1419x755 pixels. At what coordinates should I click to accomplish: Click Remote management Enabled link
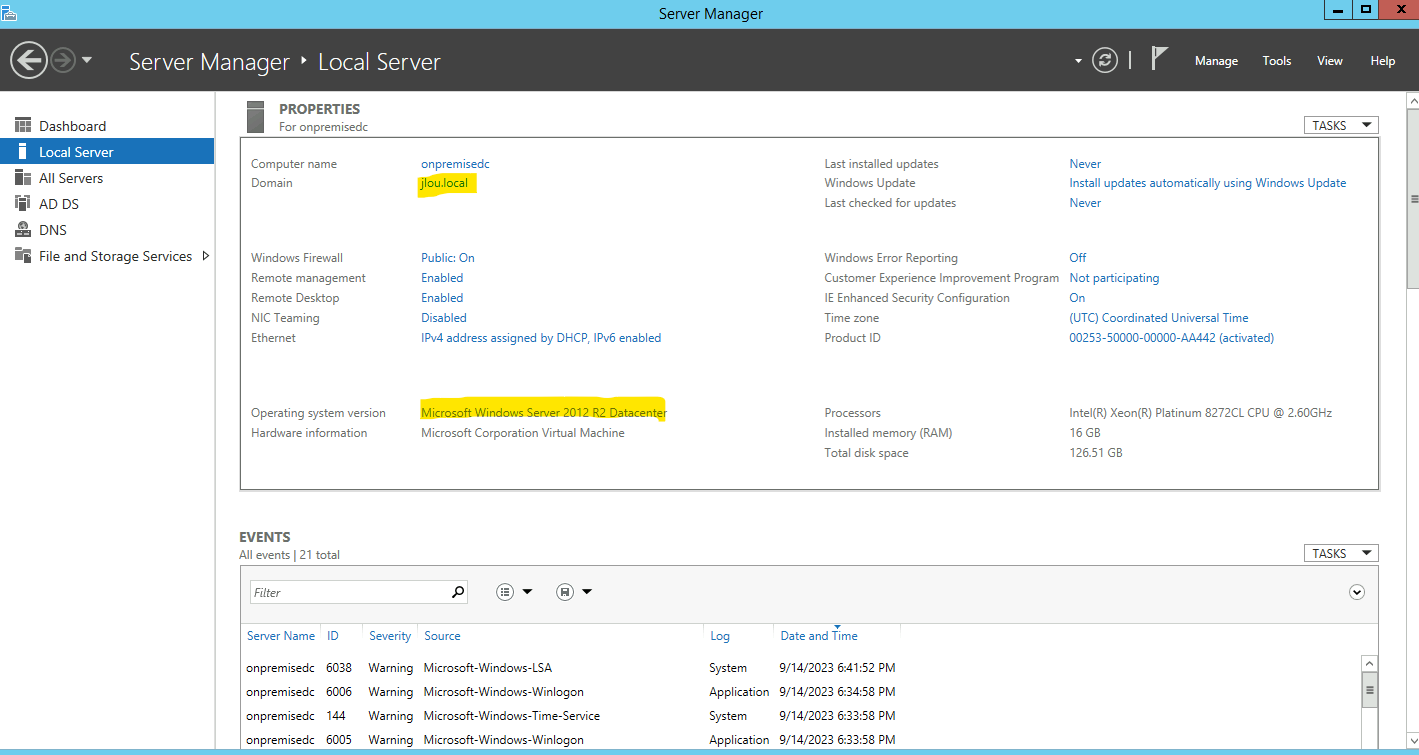point(442,278)
